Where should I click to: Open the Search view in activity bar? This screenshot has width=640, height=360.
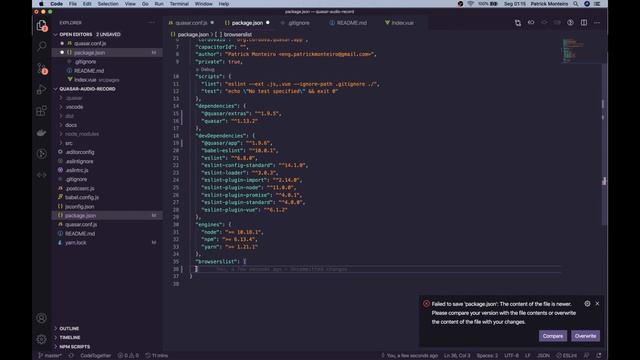pos(42,46)
